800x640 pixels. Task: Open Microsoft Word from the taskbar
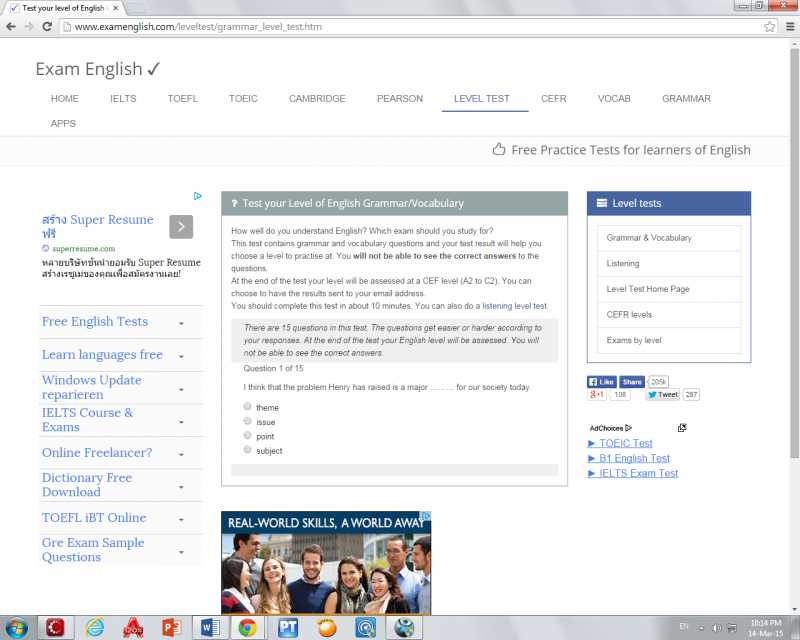tap(211, 627)
